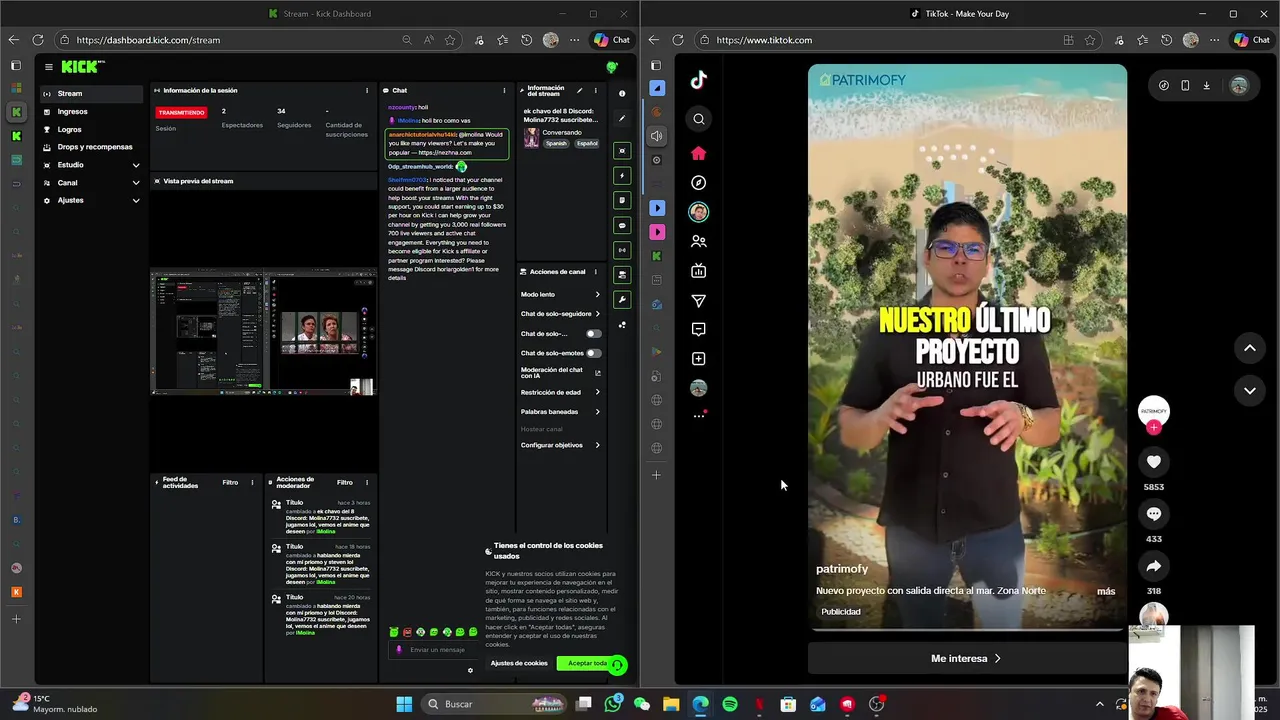Screen dimensions: 1280x720
Task: Open Chat de solo-seguidores options
Action: point(561,314)
